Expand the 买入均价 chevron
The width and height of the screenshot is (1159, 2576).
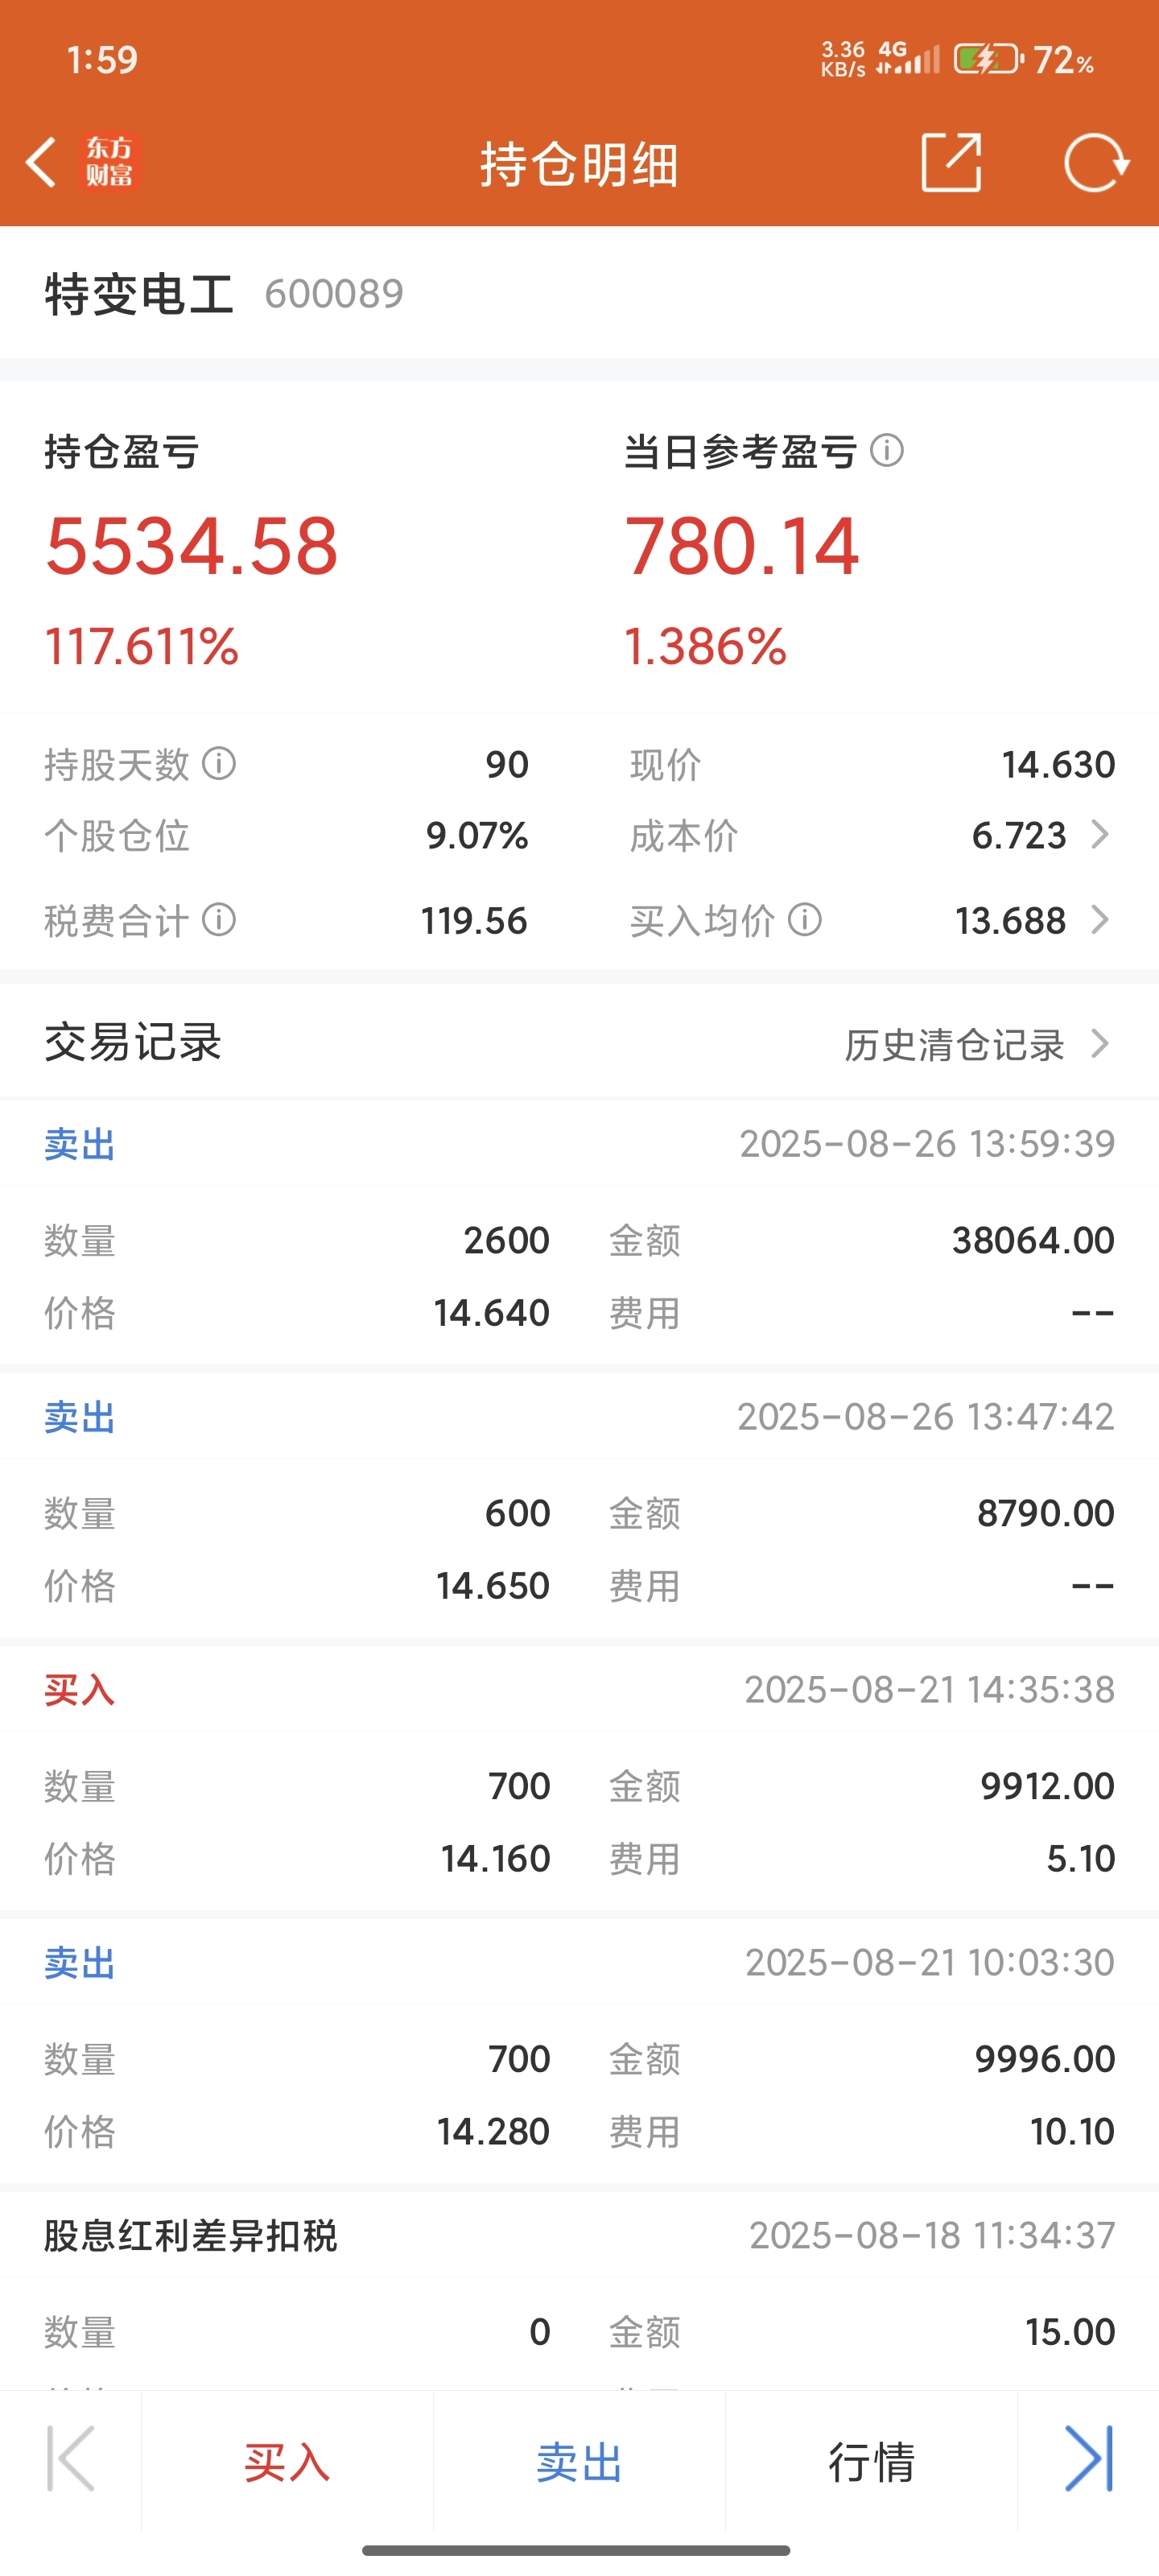(1100, 920)
